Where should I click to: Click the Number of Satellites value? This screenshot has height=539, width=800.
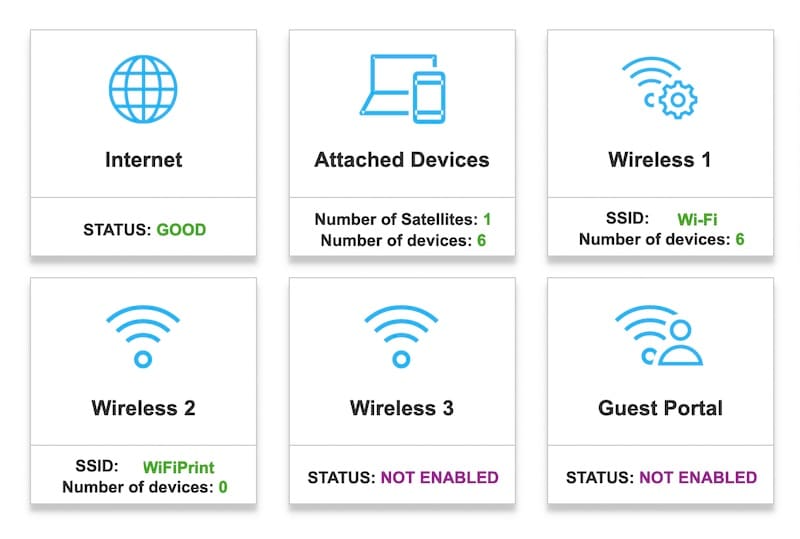click(x=487, y=219)
